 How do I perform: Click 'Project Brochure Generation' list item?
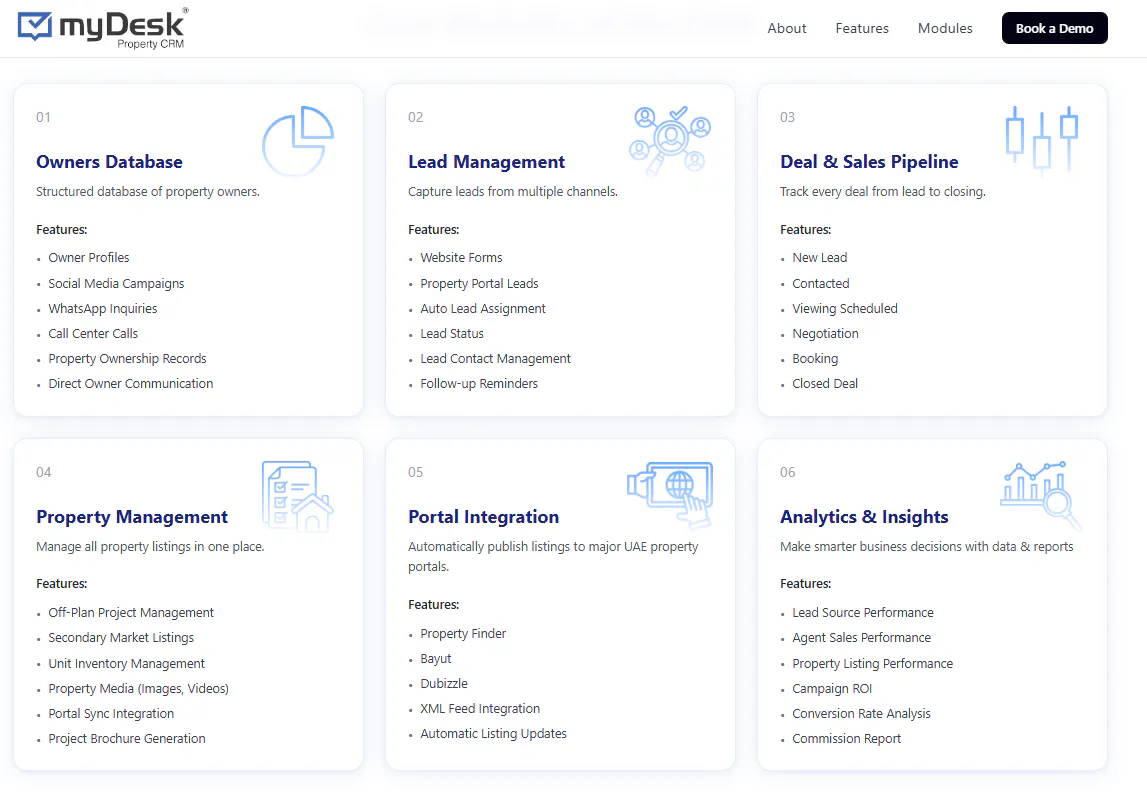[127, 739]
